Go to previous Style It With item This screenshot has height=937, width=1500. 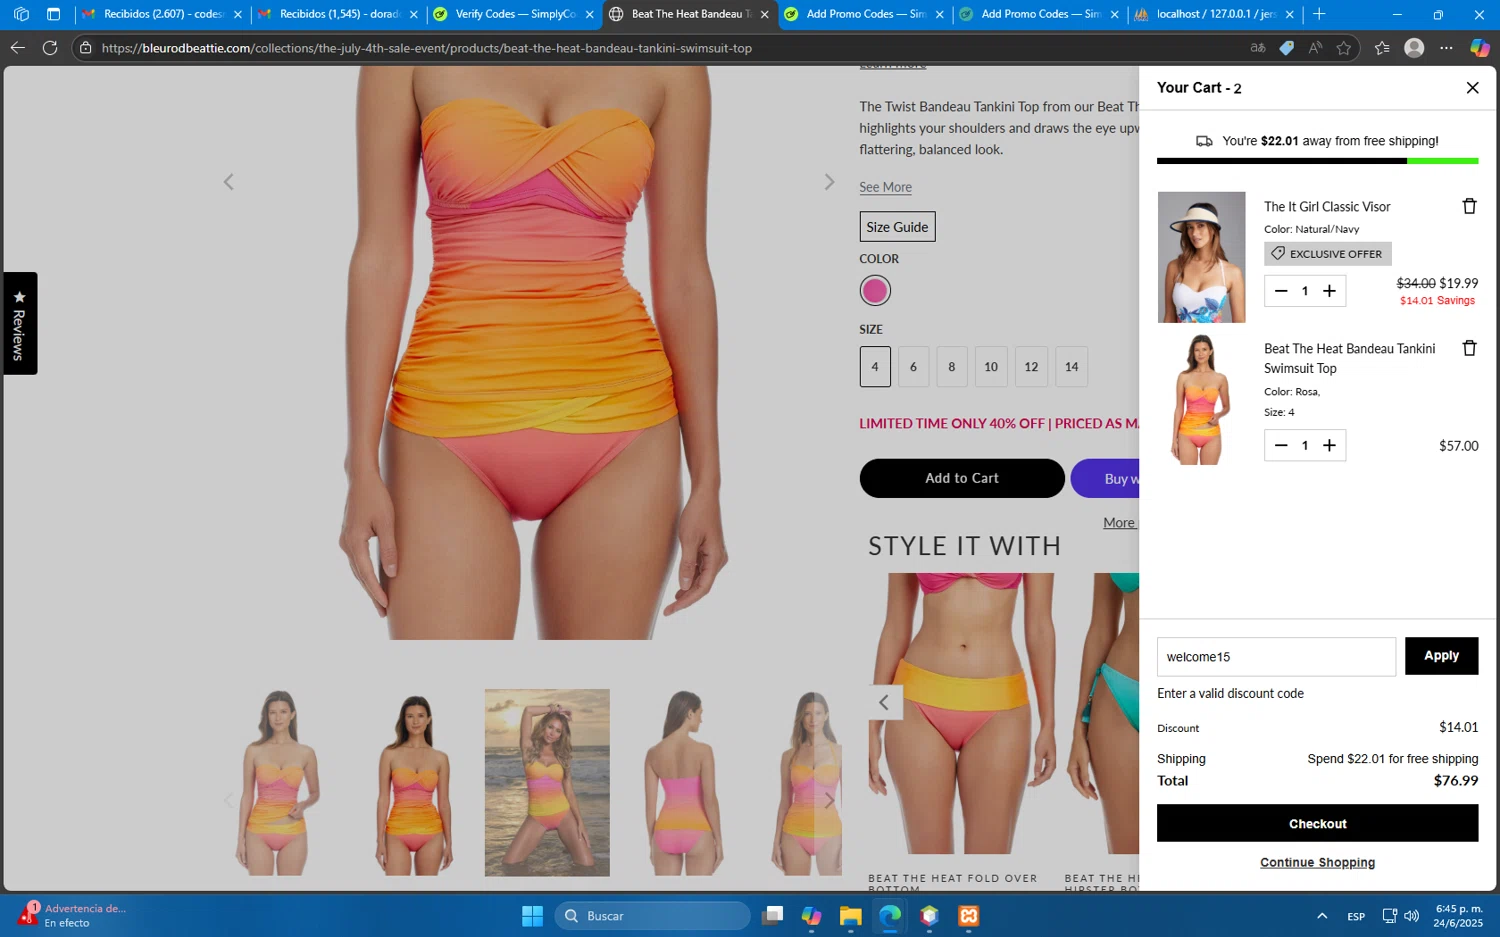[x=884, y=703]
